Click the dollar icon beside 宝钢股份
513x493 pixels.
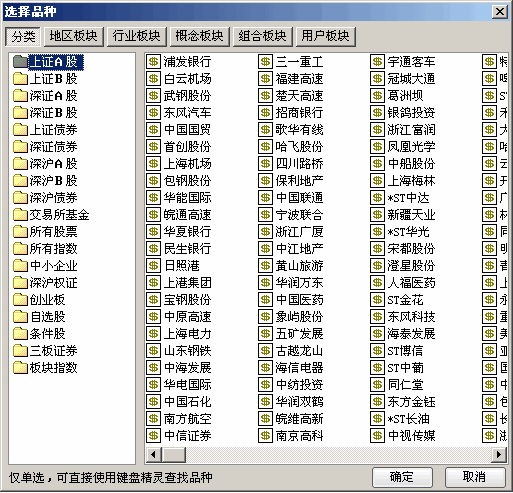pos(153,300)
